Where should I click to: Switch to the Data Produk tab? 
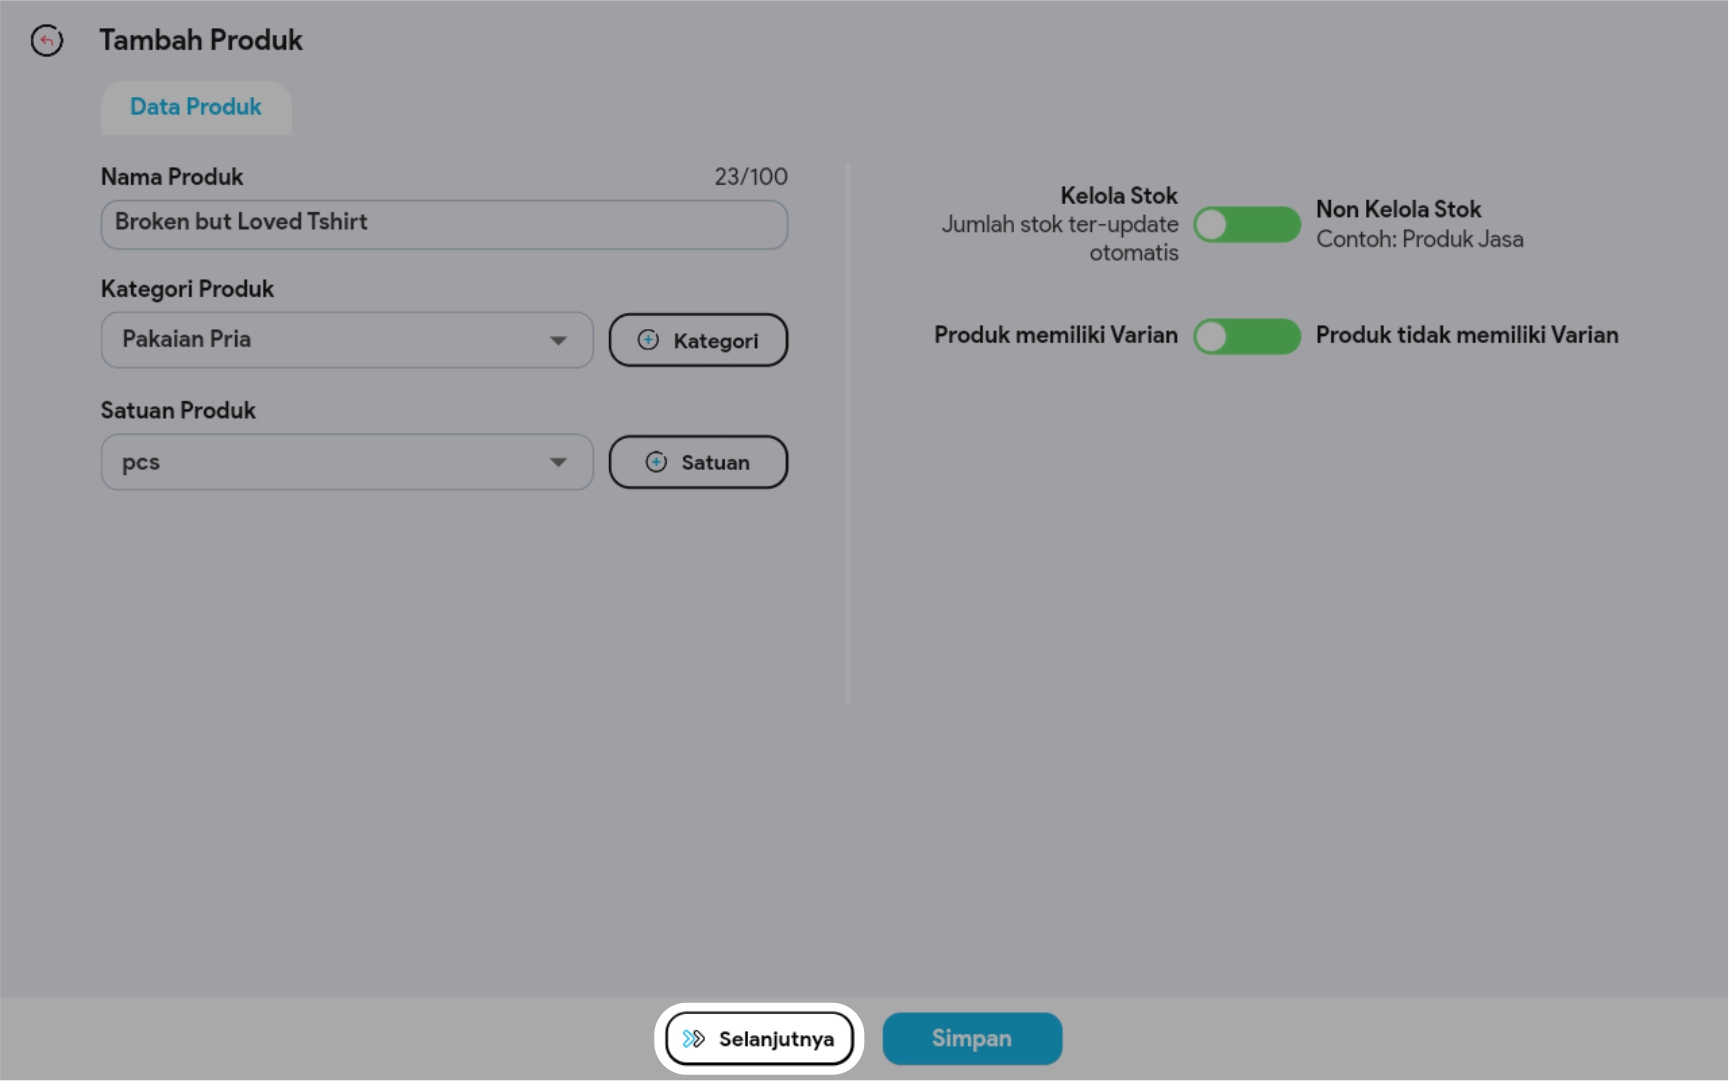[x=196, y=107]
